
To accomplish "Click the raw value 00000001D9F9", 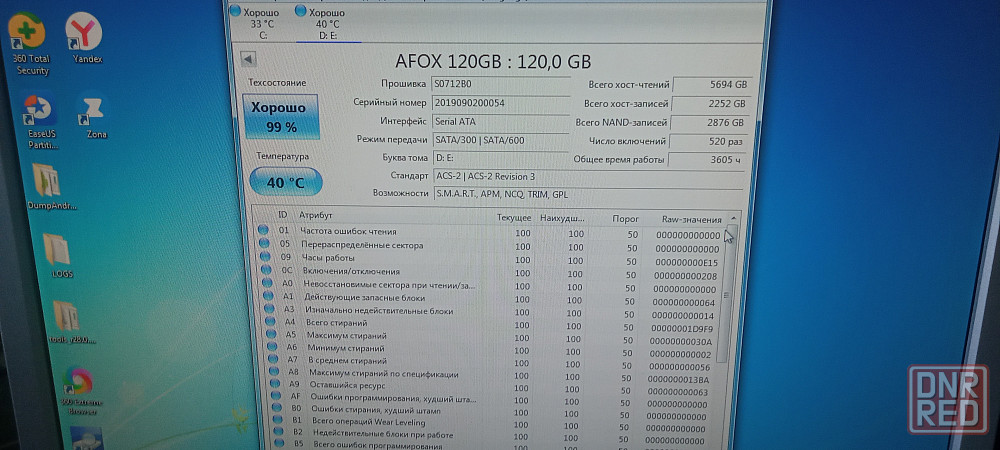I will 682,329.
